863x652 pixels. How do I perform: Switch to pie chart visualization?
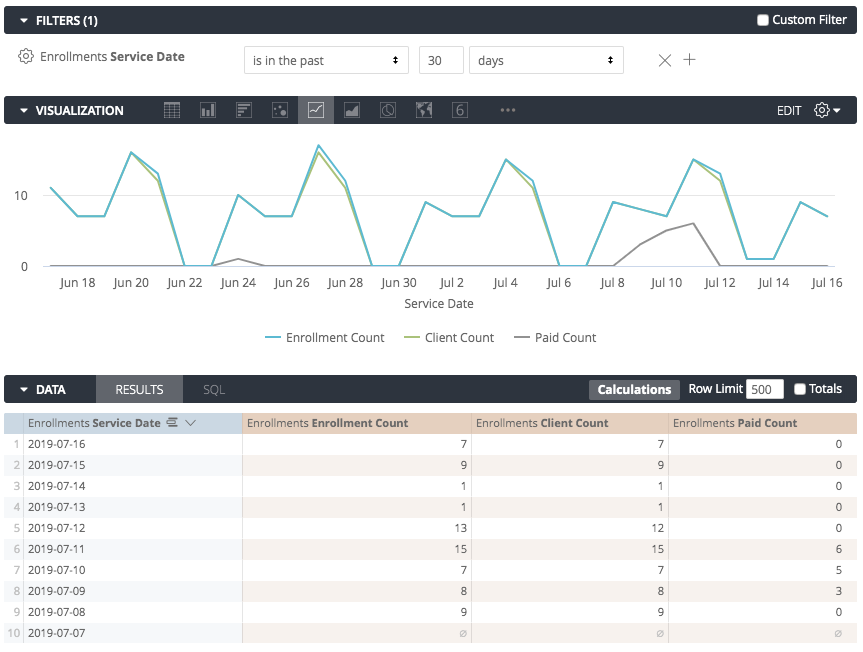point(388,111)
